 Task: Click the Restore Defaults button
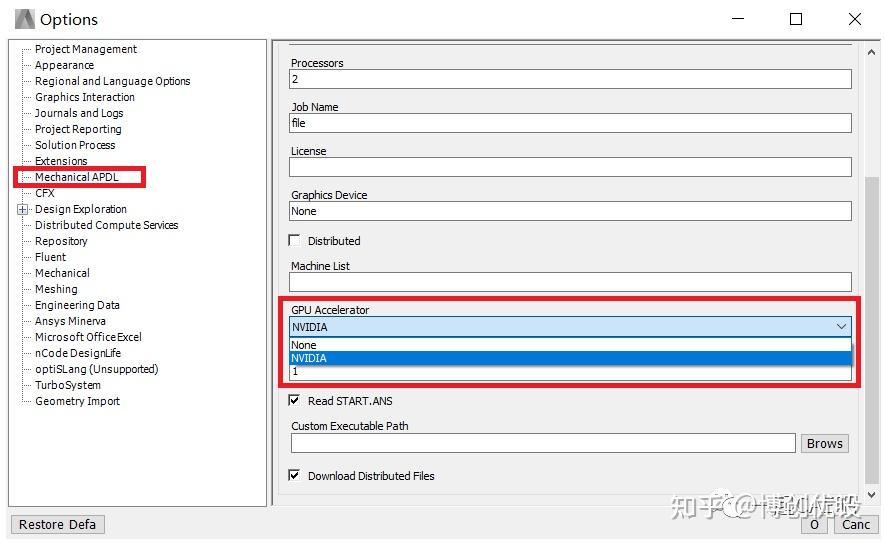coord(58,525)
